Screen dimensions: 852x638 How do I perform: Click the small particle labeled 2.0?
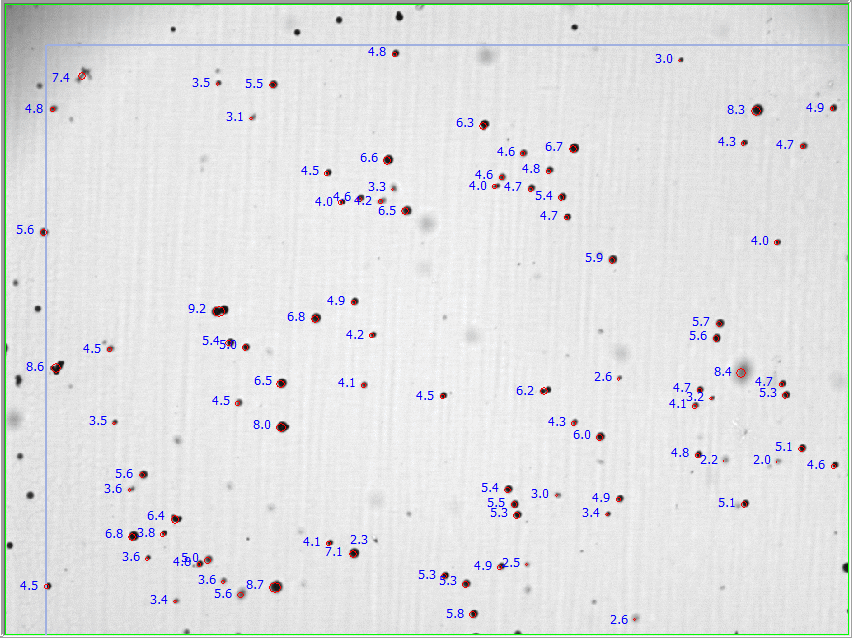coord(778,461)
